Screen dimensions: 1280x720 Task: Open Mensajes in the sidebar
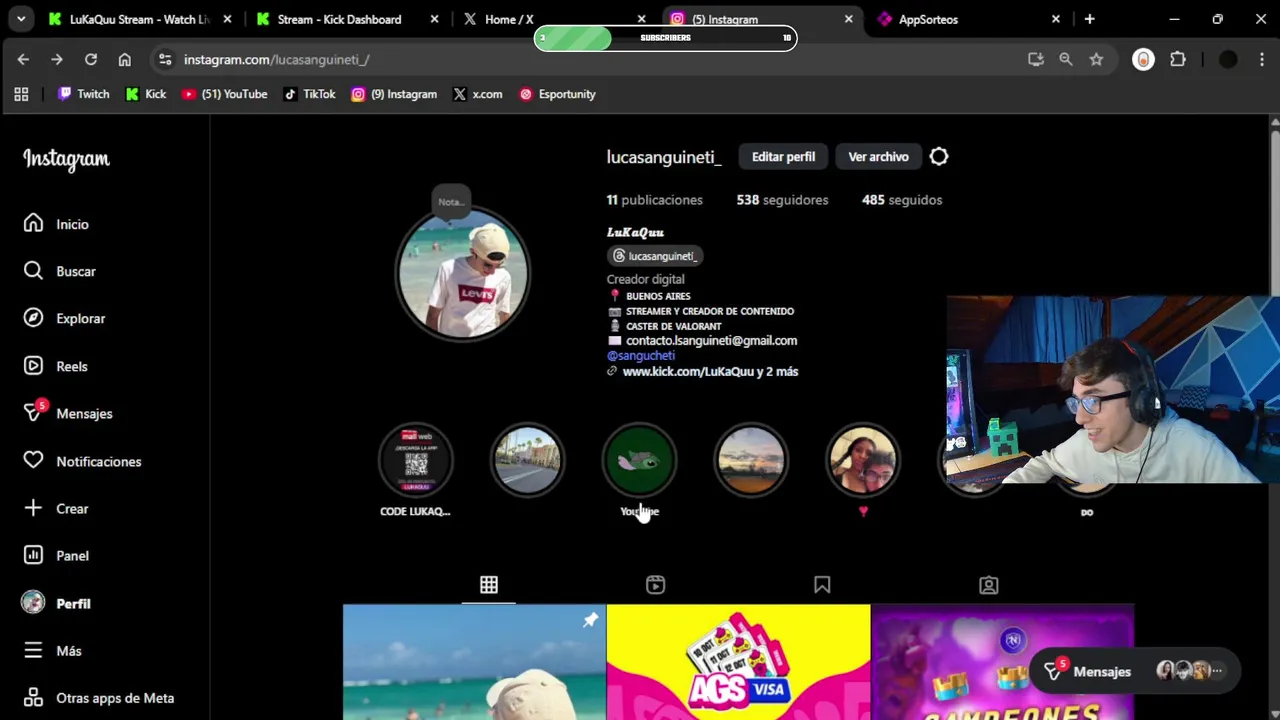(x=68, y=413)
